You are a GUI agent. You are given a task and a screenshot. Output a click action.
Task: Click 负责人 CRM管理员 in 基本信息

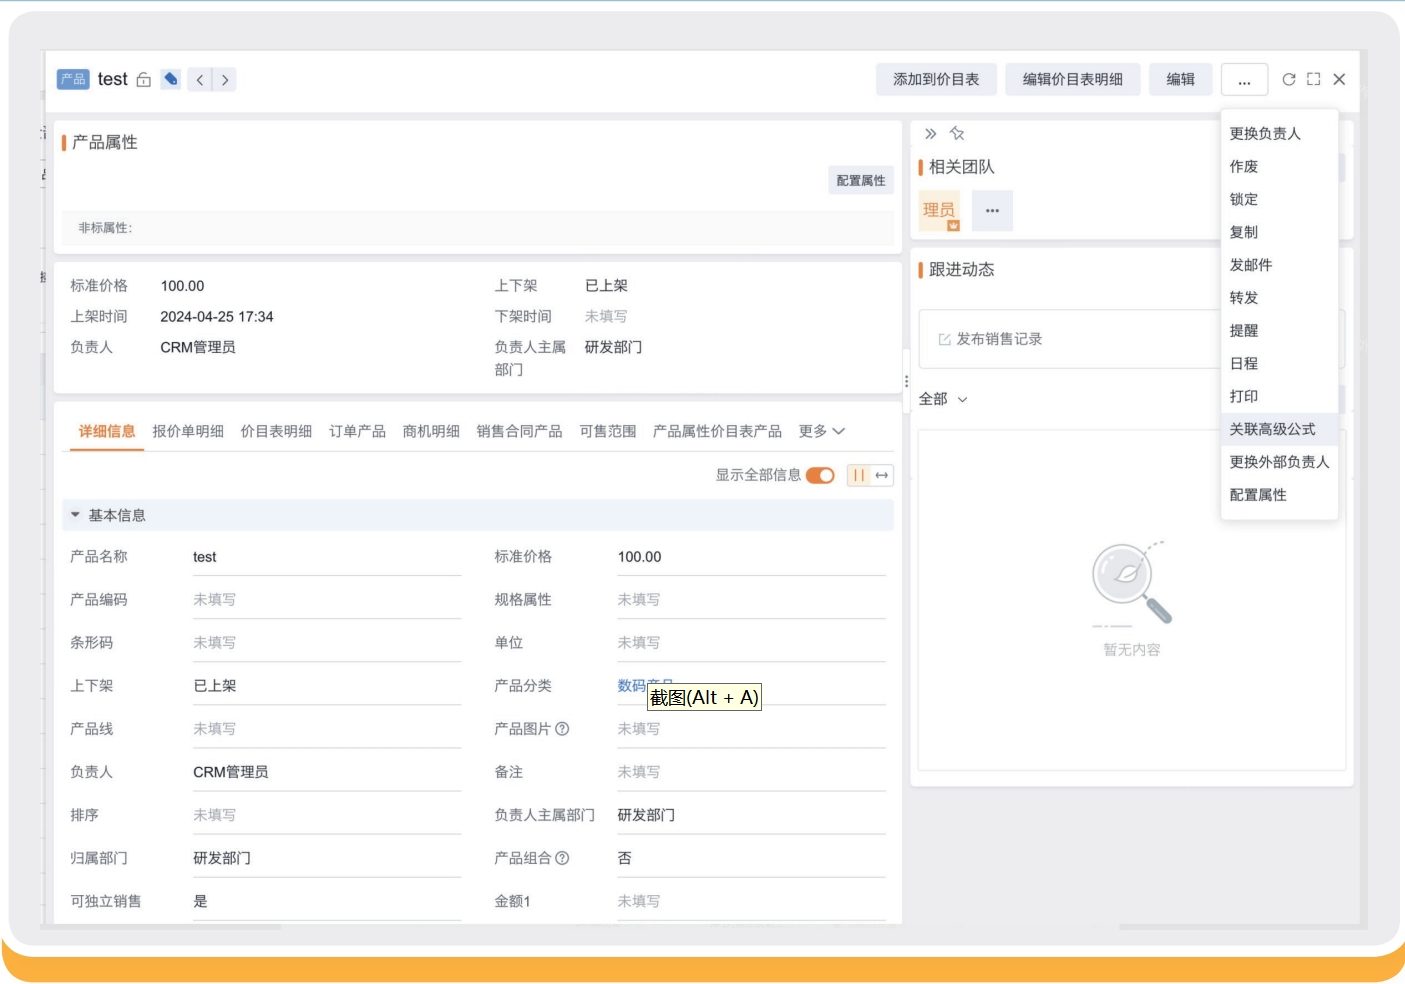230,772
